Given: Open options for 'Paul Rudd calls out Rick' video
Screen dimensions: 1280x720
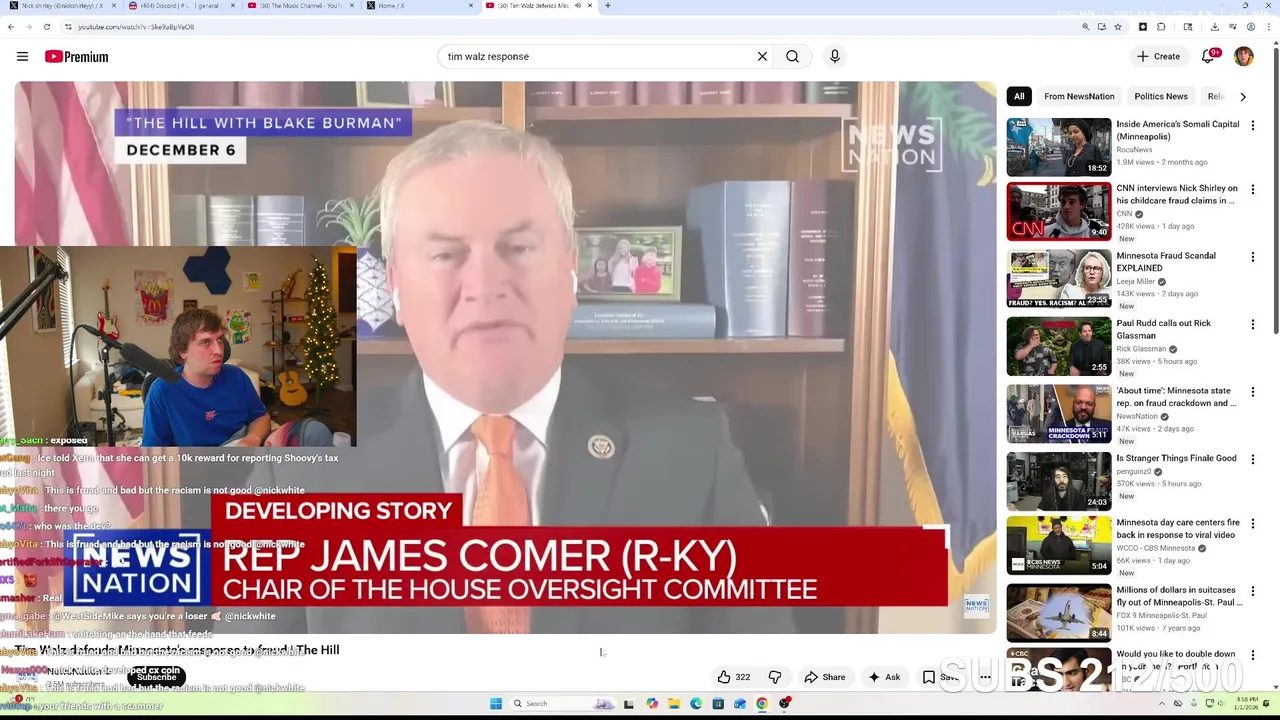Looking at the screenshot, I should 1253,324.
